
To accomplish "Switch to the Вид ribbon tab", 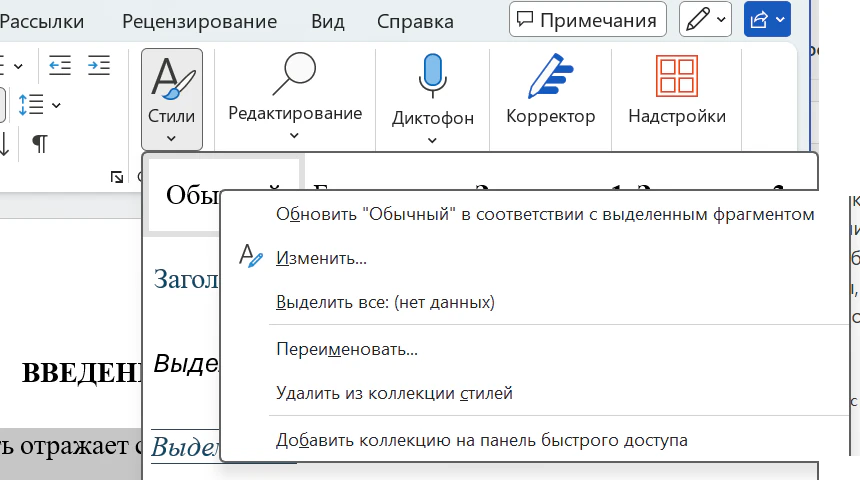I will [x=328, y=21].
